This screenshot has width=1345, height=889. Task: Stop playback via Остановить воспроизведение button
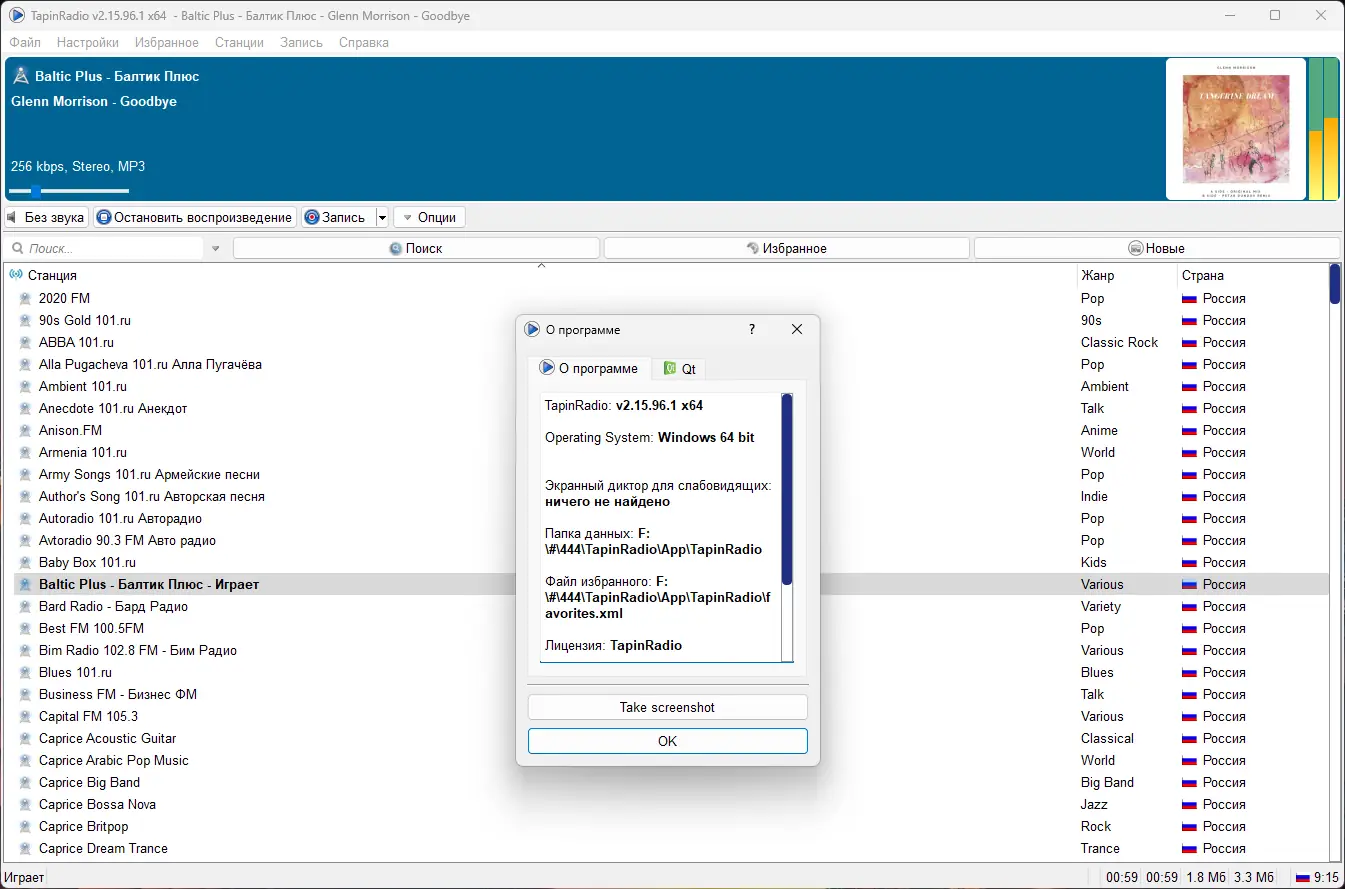pos(195,217)
